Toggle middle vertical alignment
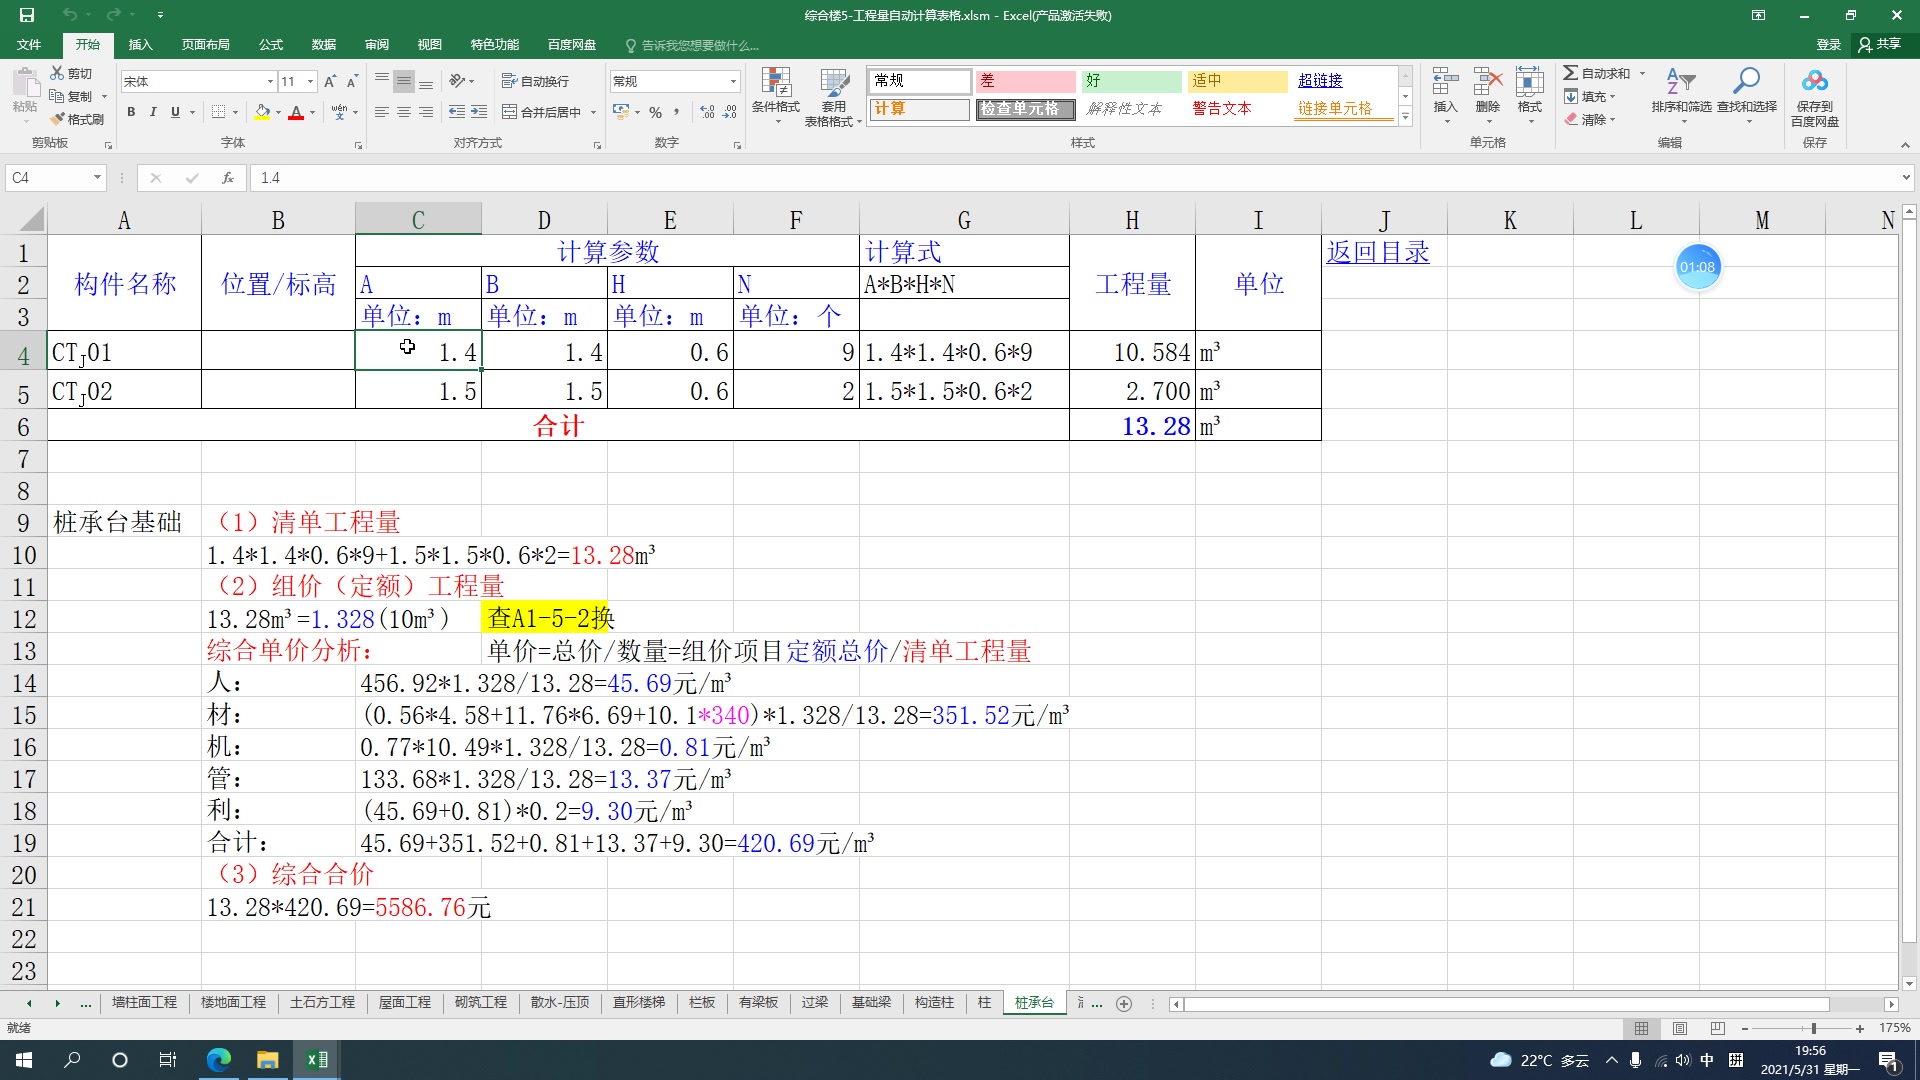The height and width of the screenshot is (1080, 1920). 404,81
